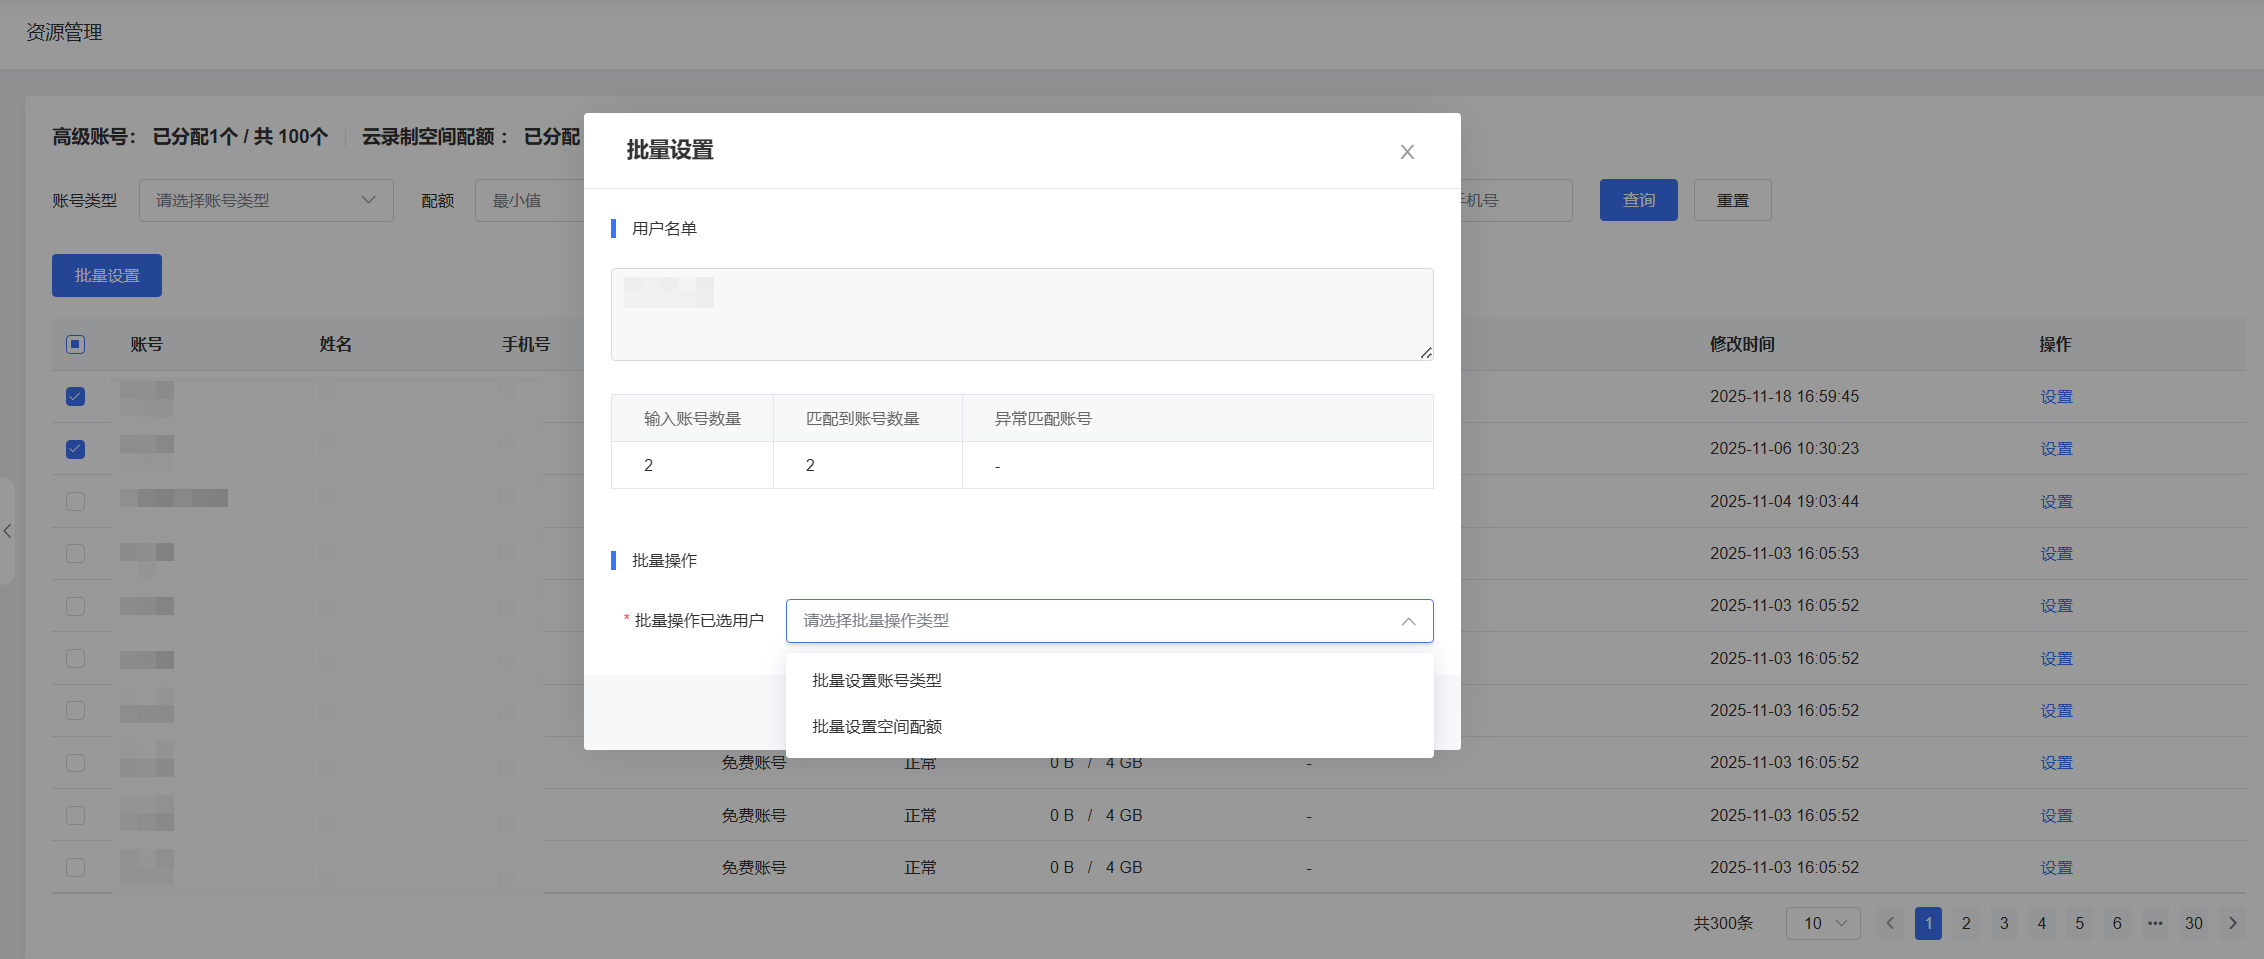Check the third row checkbox
The width and height of the screenshot is (2264, 959).
(x=76, y=501)
